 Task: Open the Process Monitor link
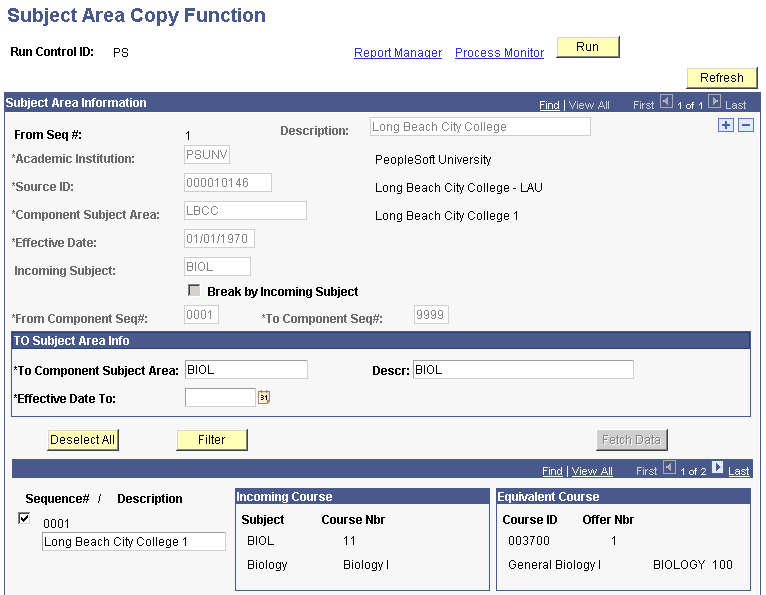(499, 53)
